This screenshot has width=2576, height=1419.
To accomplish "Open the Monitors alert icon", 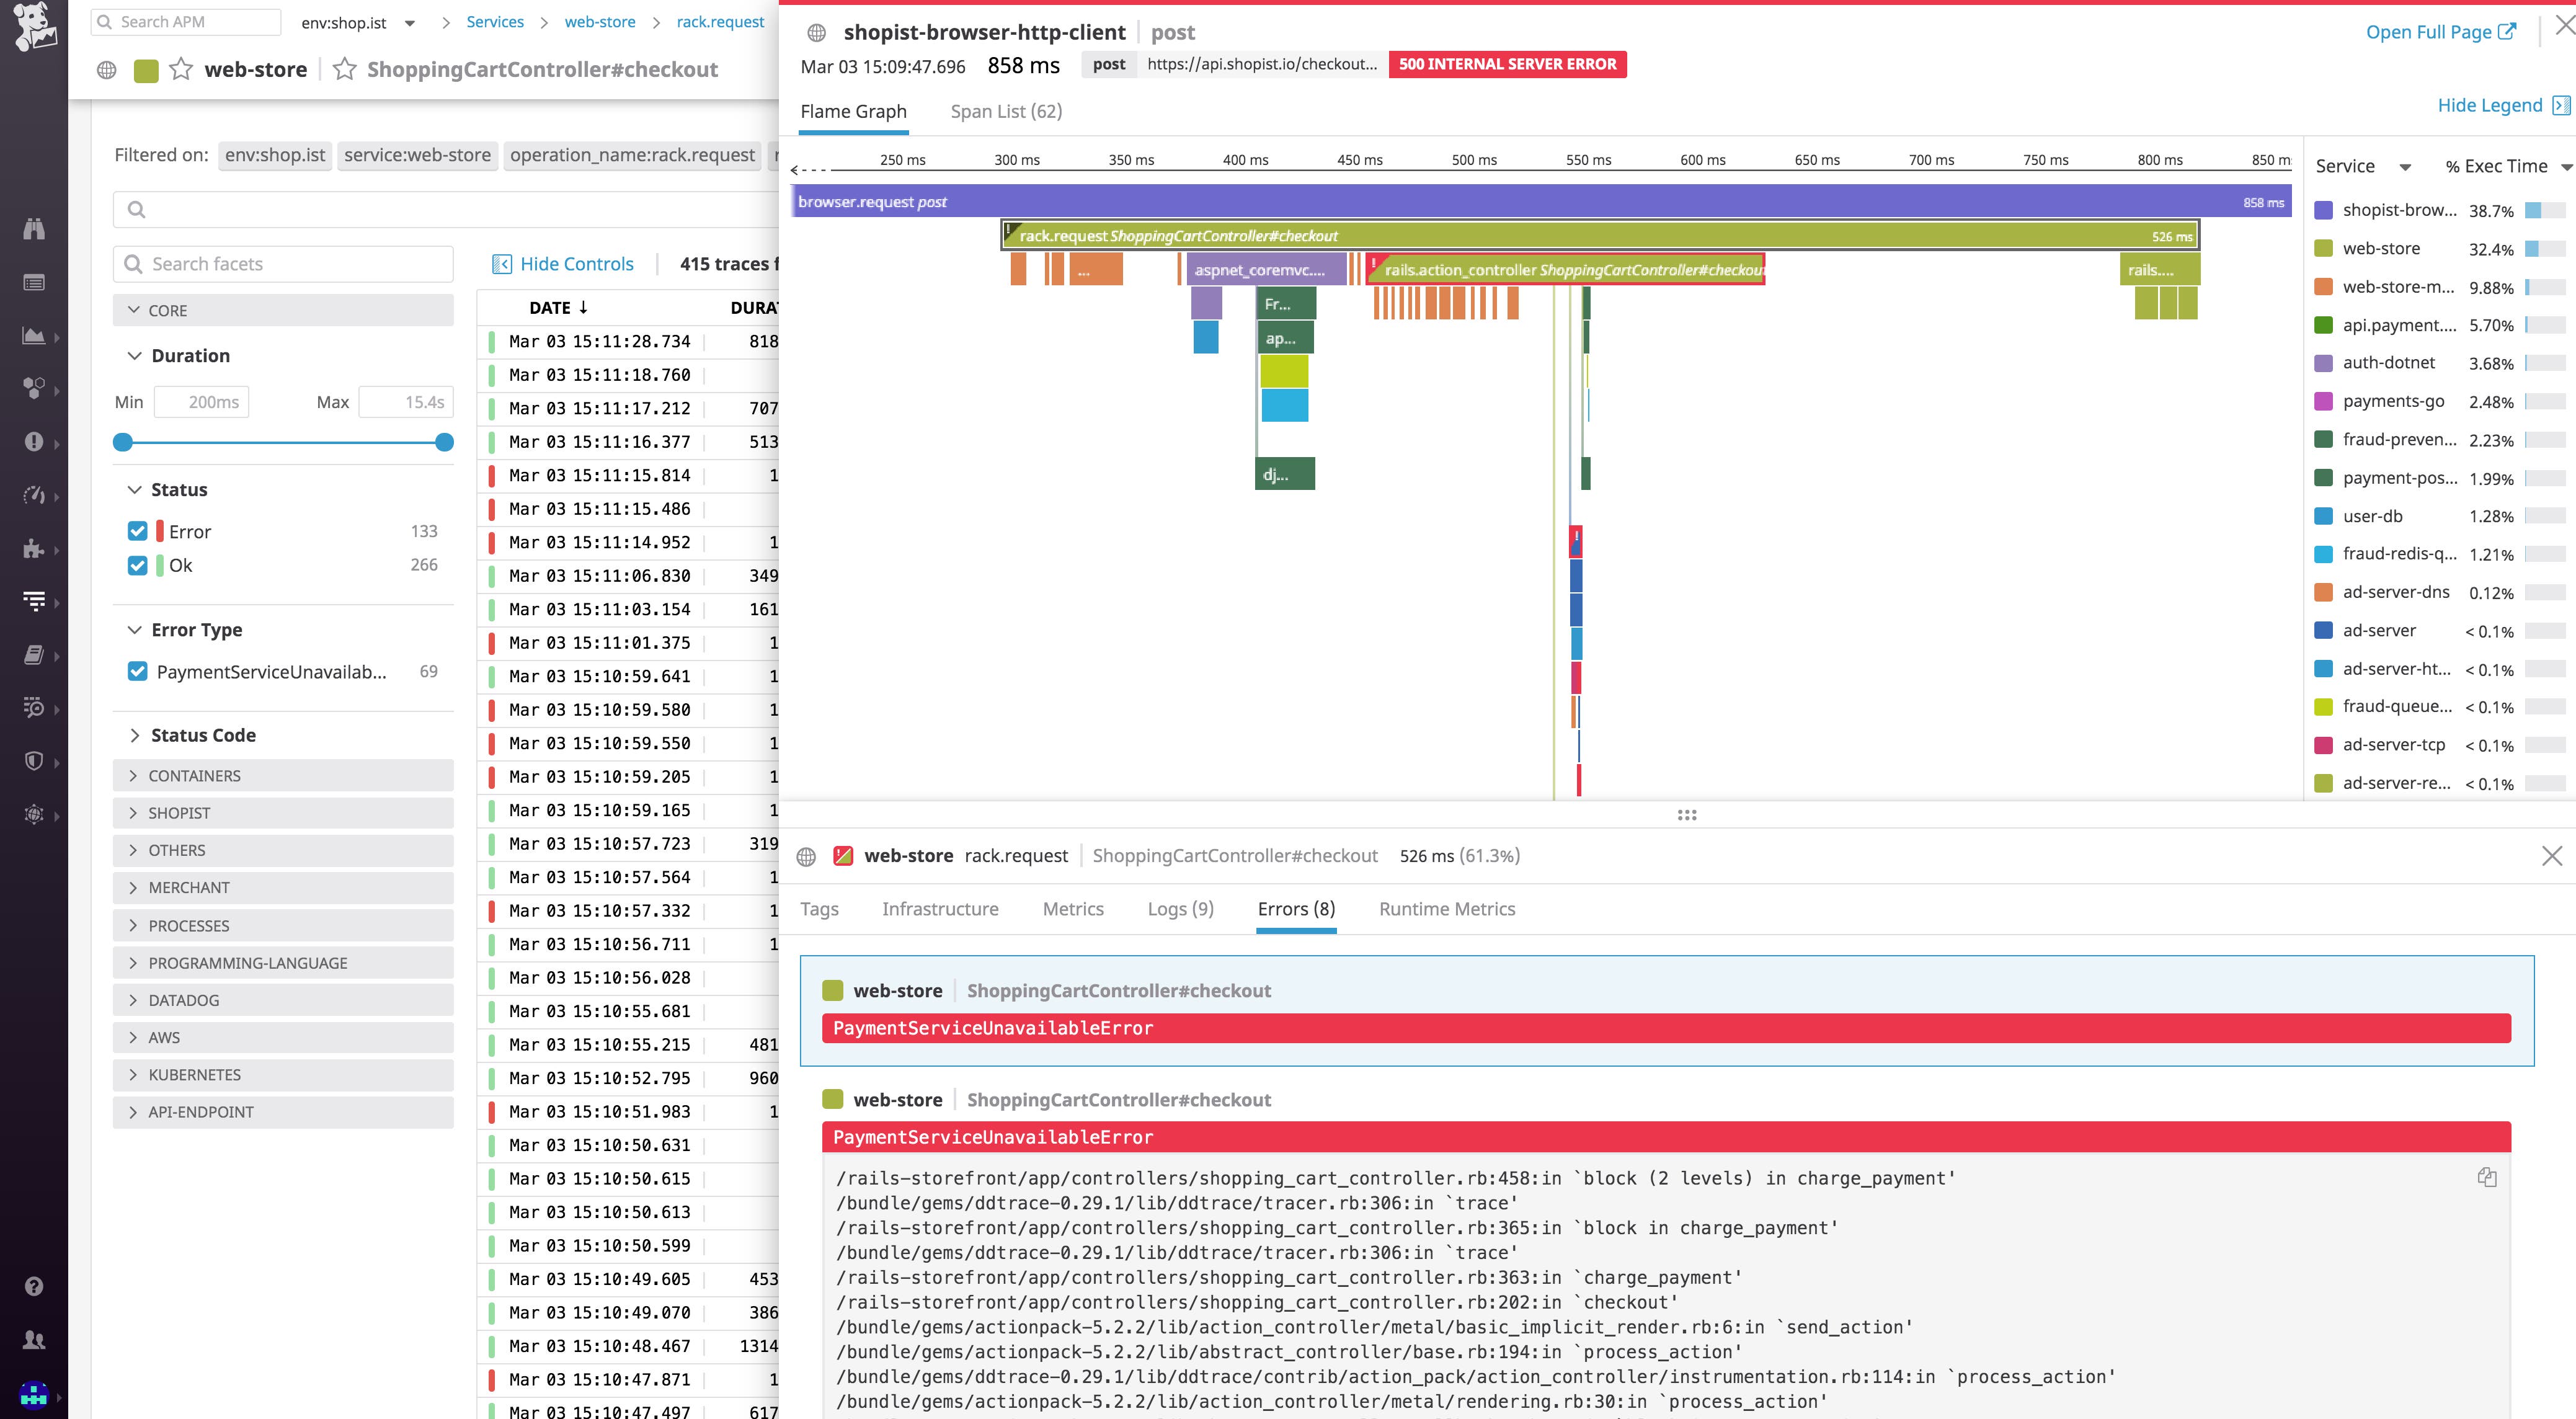I will [34, 441].
